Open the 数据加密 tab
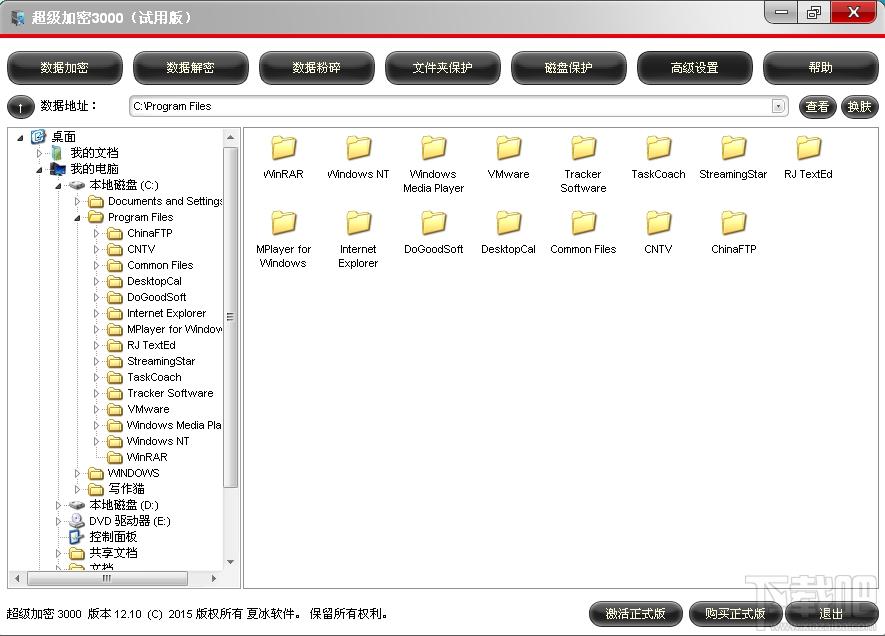Screen dimensions: 885x636 64,68
